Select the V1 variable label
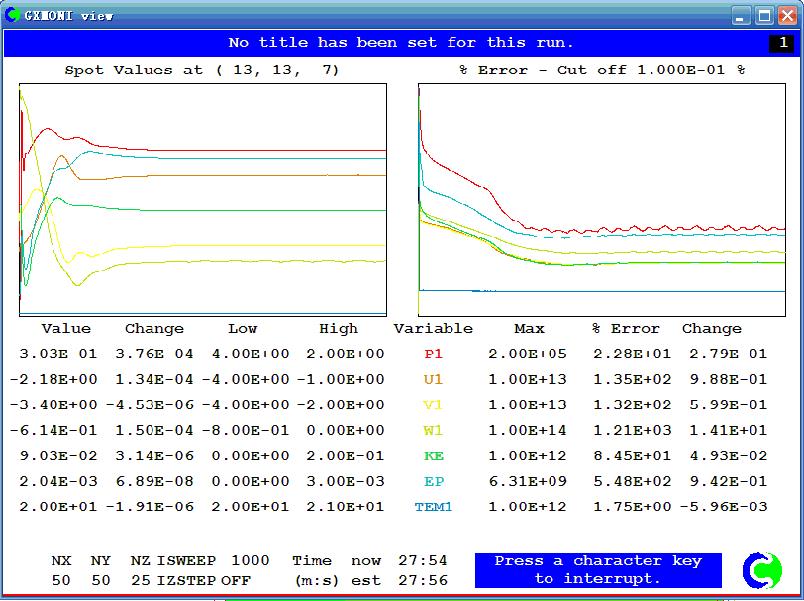Viewport: 804px width, 601px height. (x=433, y=405)
